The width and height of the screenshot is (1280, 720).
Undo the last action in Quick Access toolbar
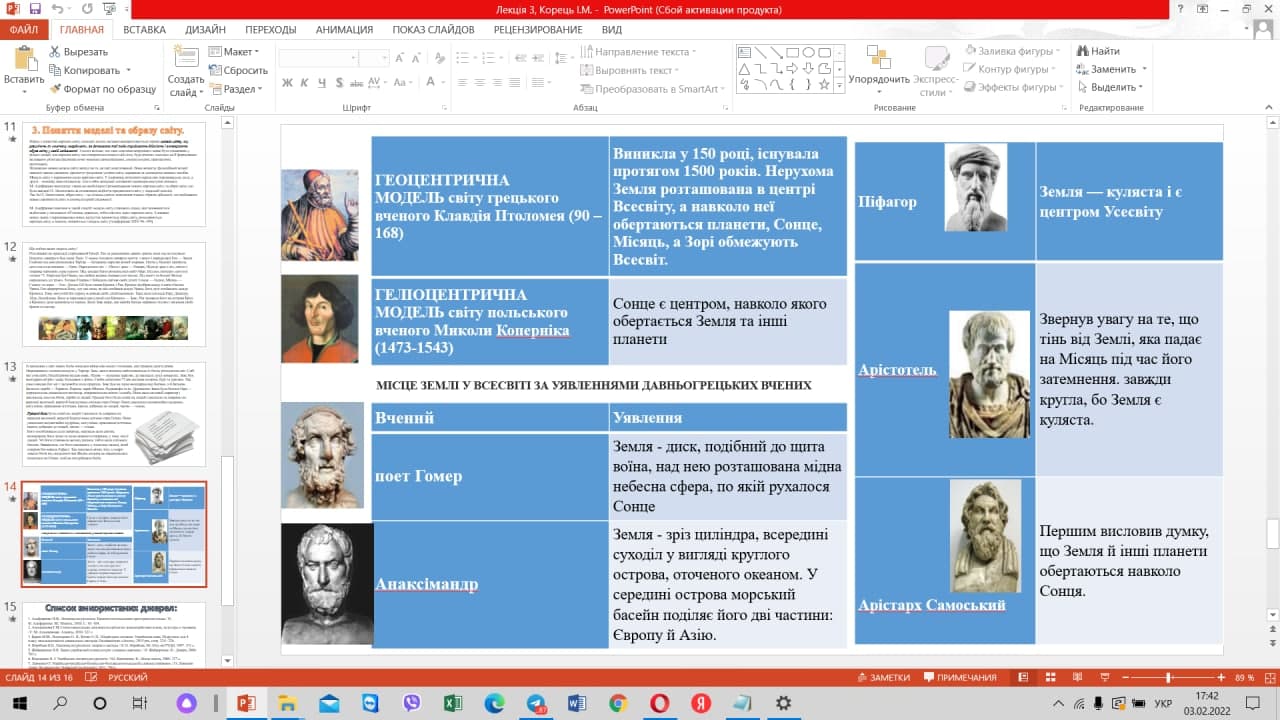59,9
